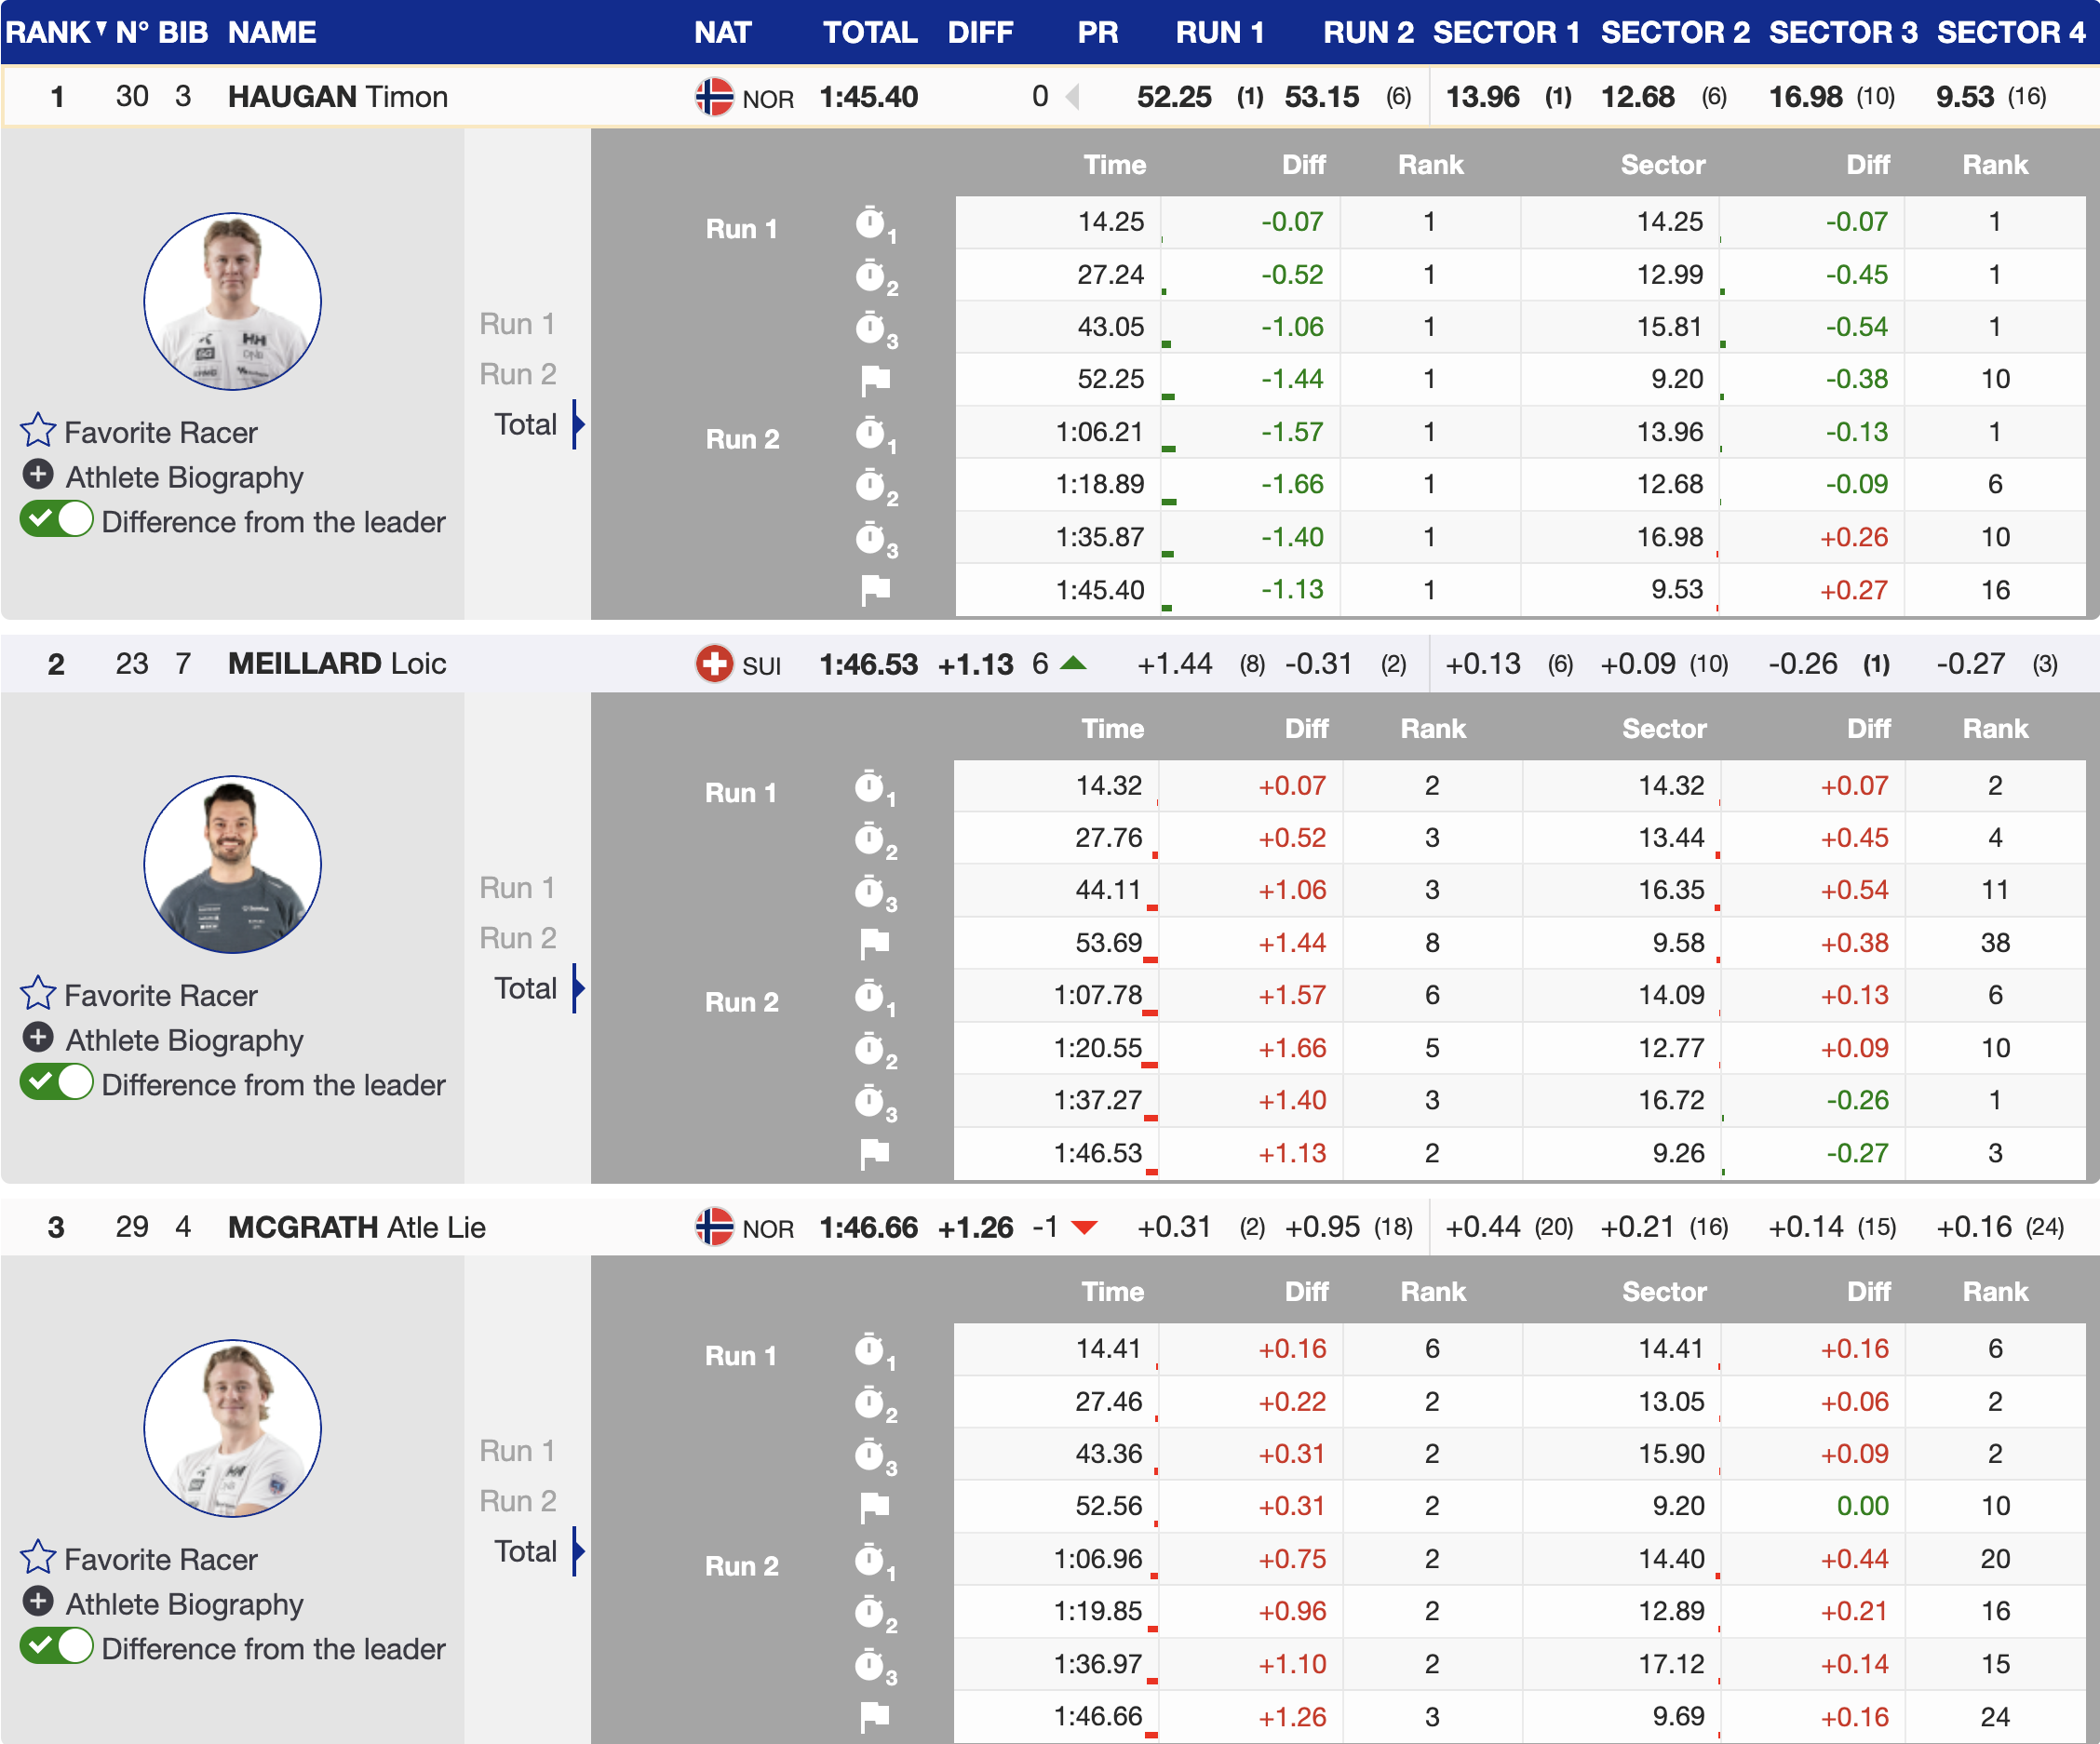Click green up arrow in Meillard row
Image resolution: width=2100 pixels, height=1744 pixels.
pos(1073,663)
